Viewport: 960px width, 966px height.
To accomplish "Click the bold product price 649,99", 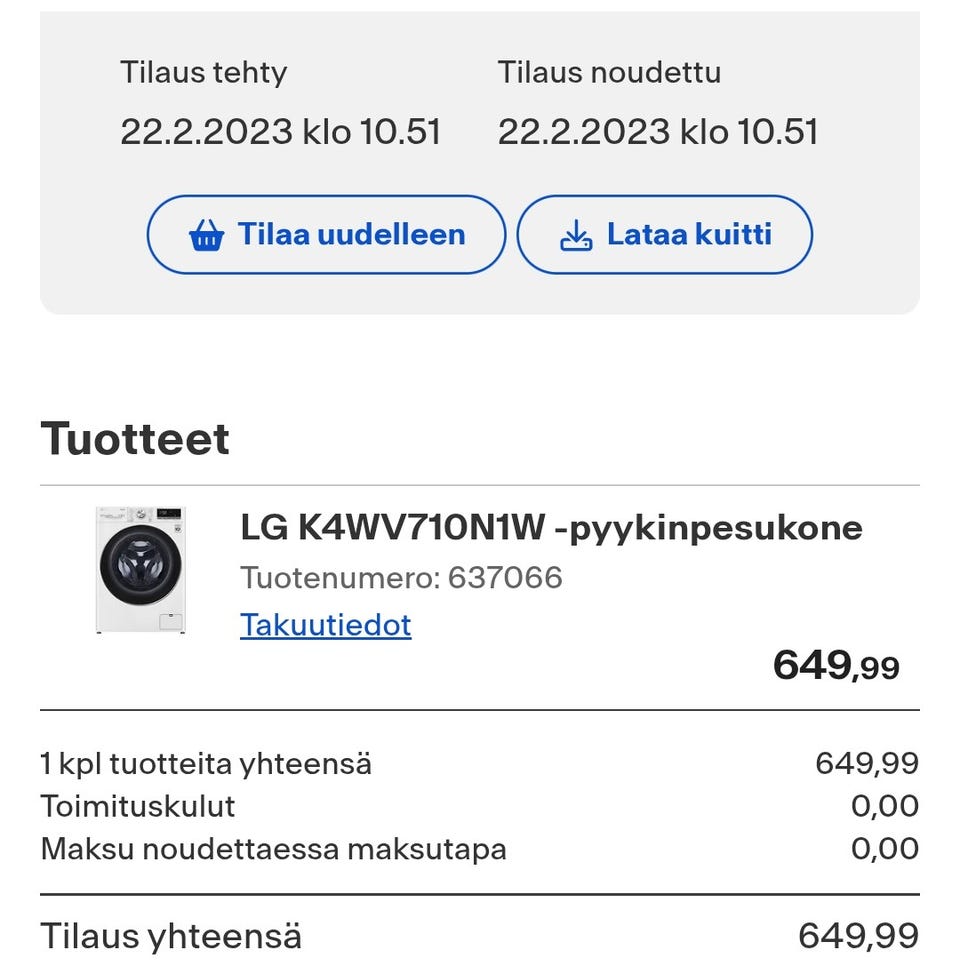I will click(x=836, y=665).
